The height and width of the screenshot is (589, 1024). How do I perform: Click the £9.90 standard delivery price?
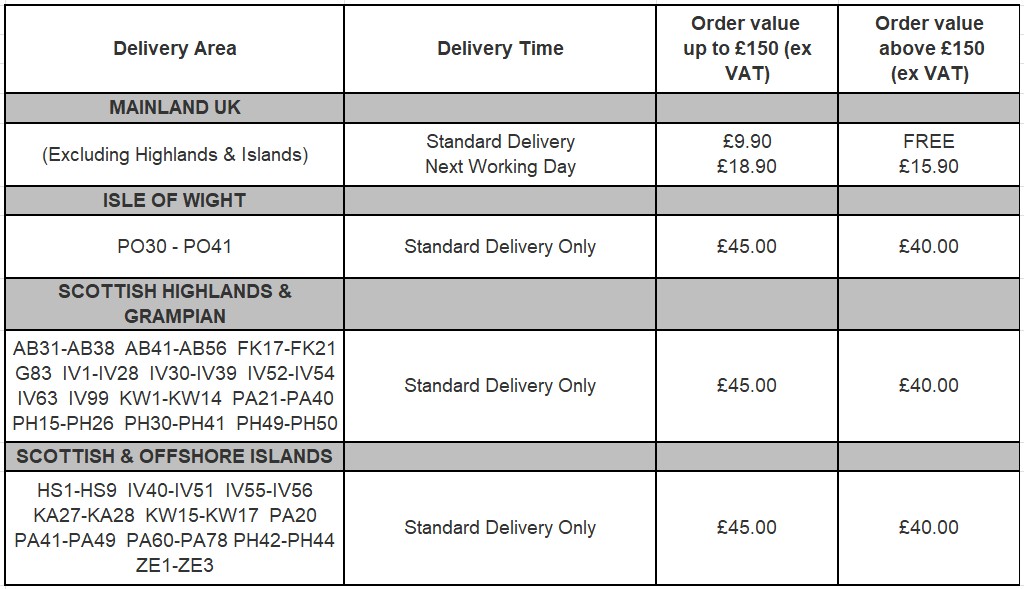(x=747, y=142)
